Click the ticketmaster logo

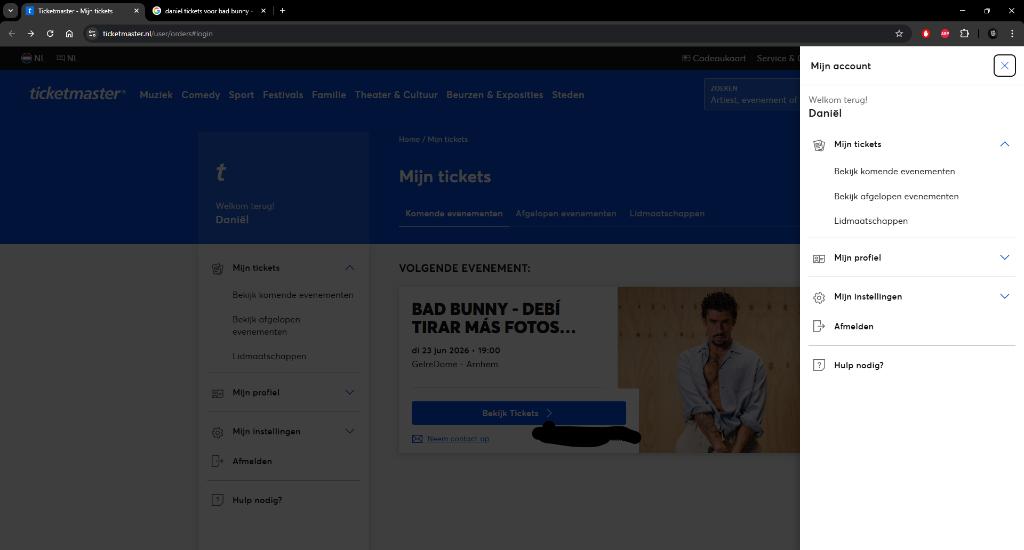click(77, 93)
